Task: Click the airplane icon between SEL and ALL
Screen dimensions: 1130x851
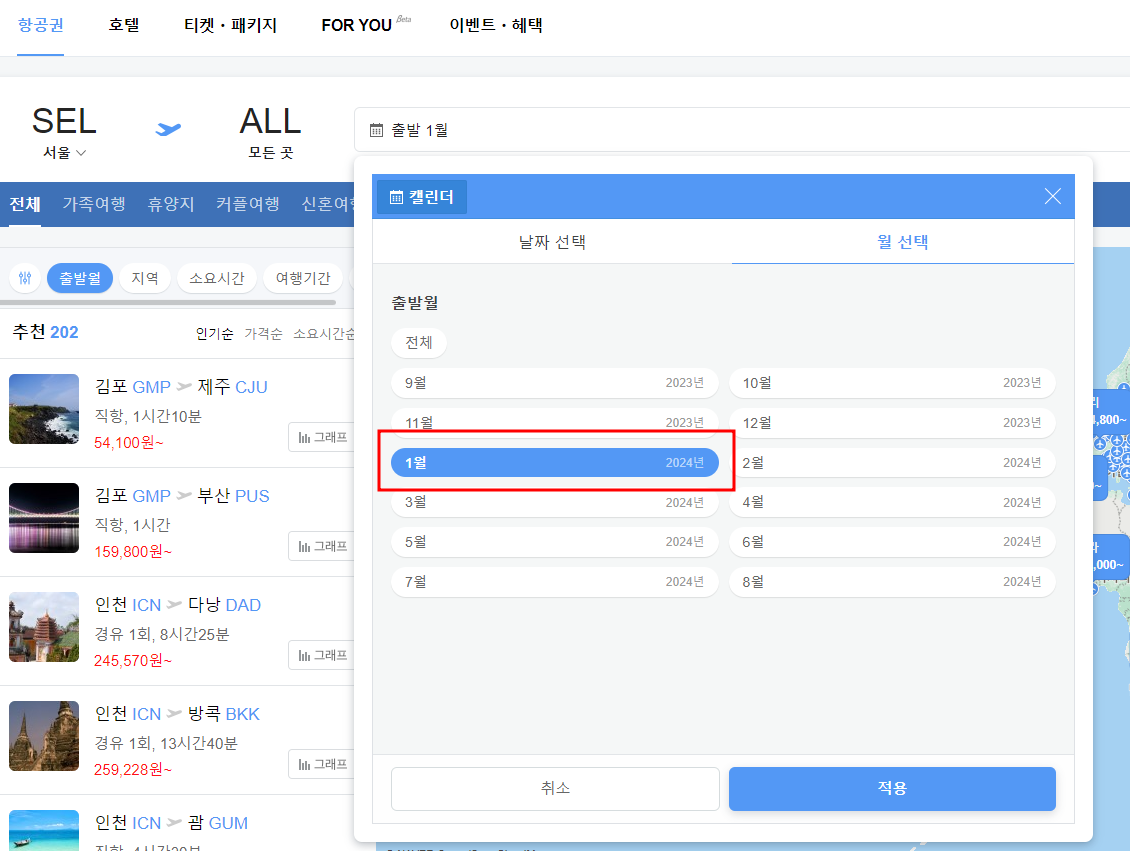Action: (x=167, y=129)
